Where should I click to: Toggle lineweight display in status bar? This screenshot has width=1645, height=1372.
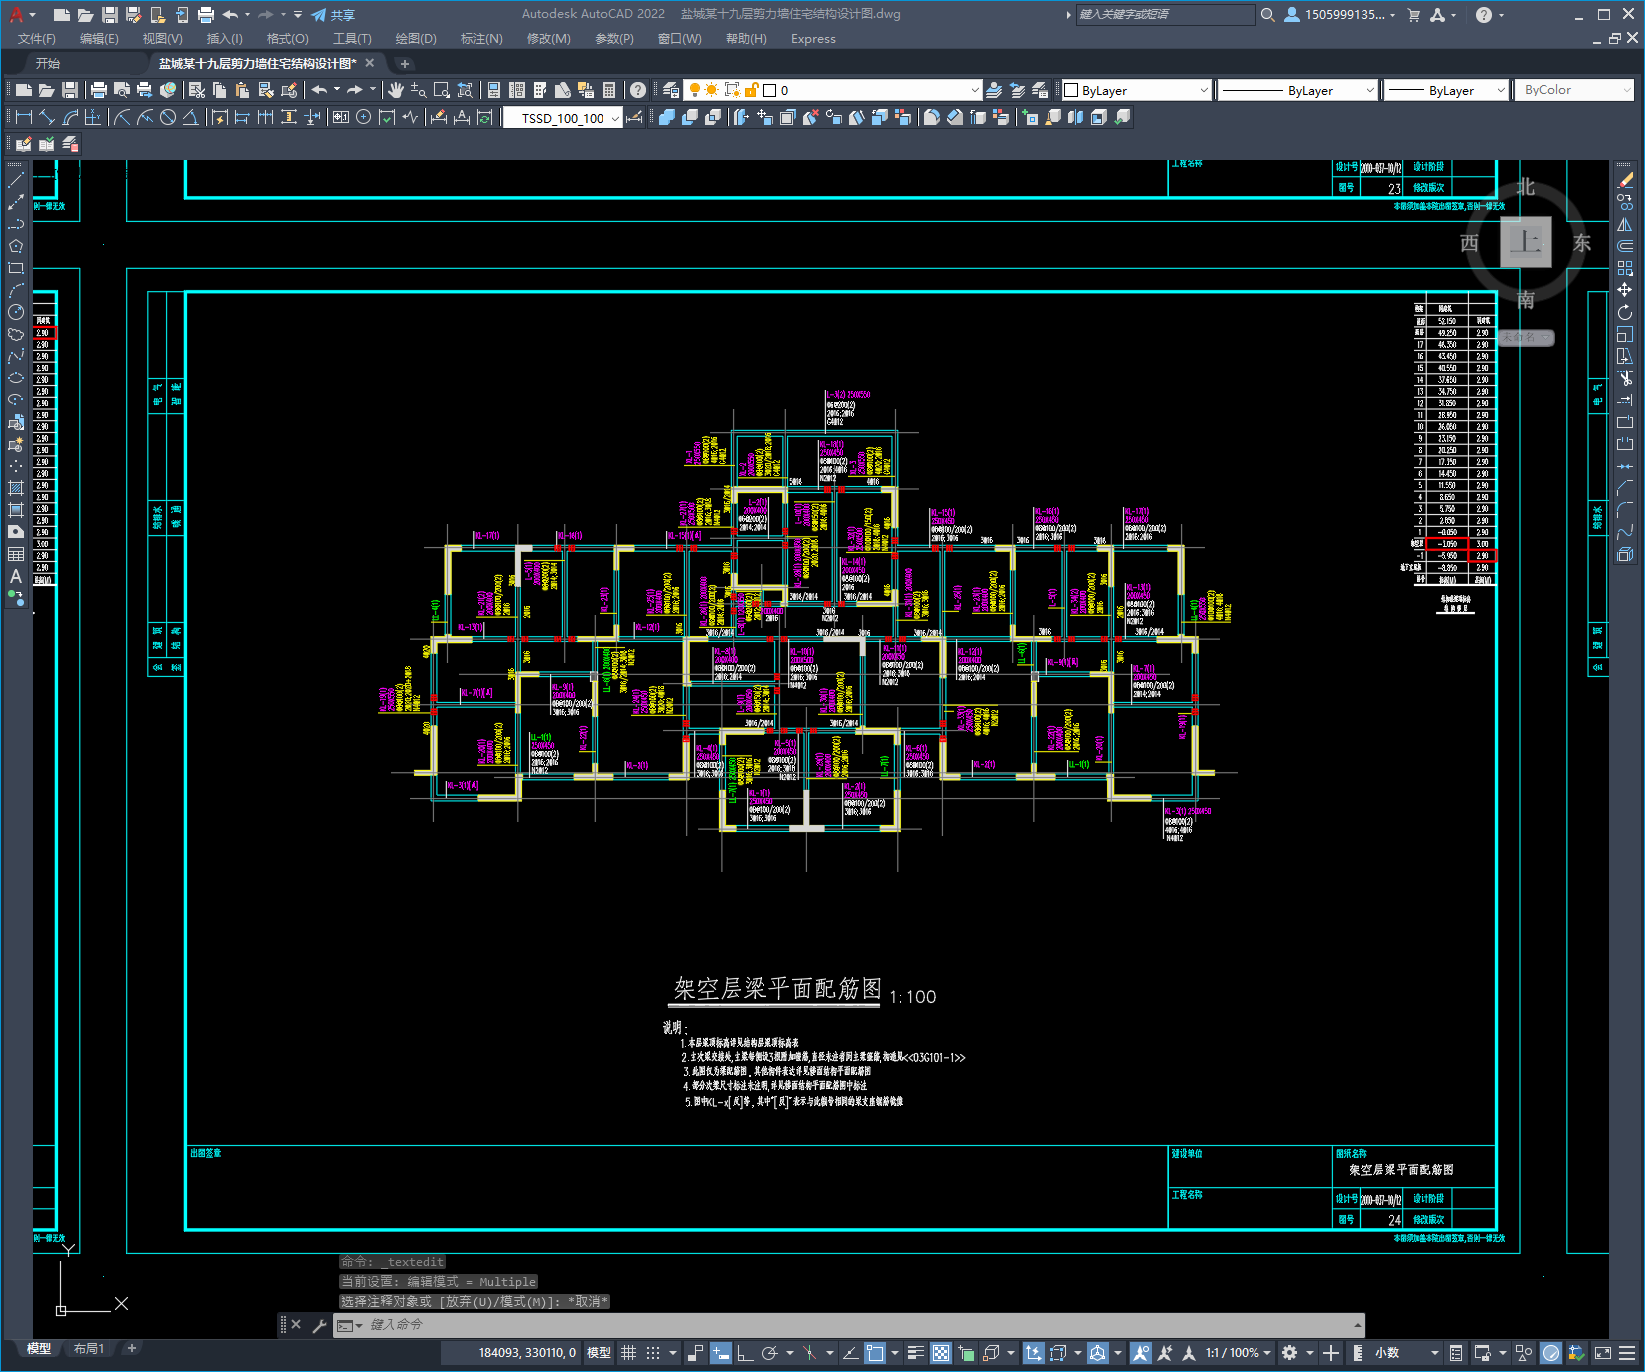tap(916, 1353)
